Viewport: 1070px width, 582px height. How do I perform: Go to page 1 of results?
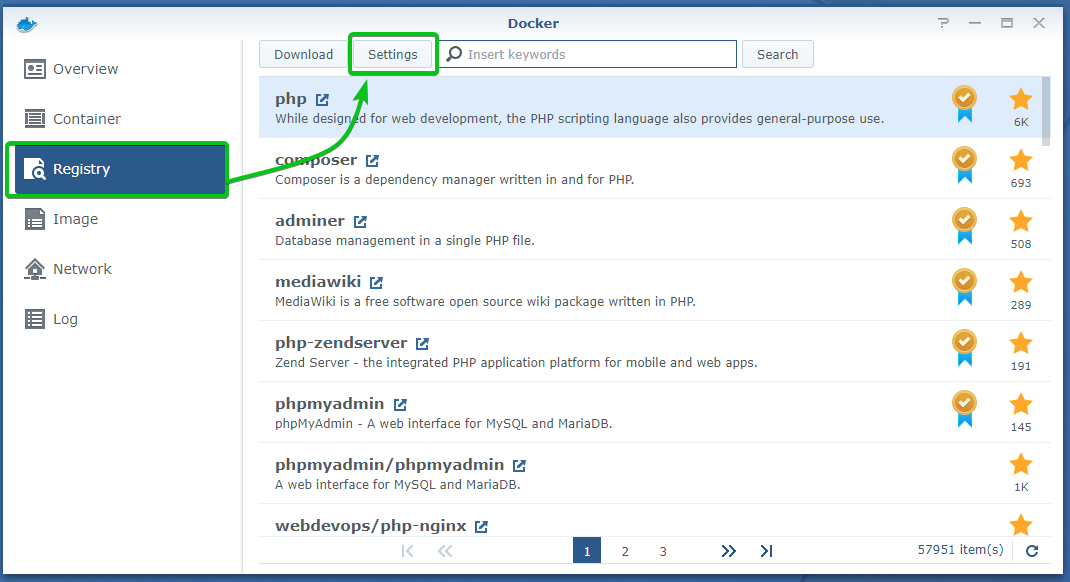(587, 551)
